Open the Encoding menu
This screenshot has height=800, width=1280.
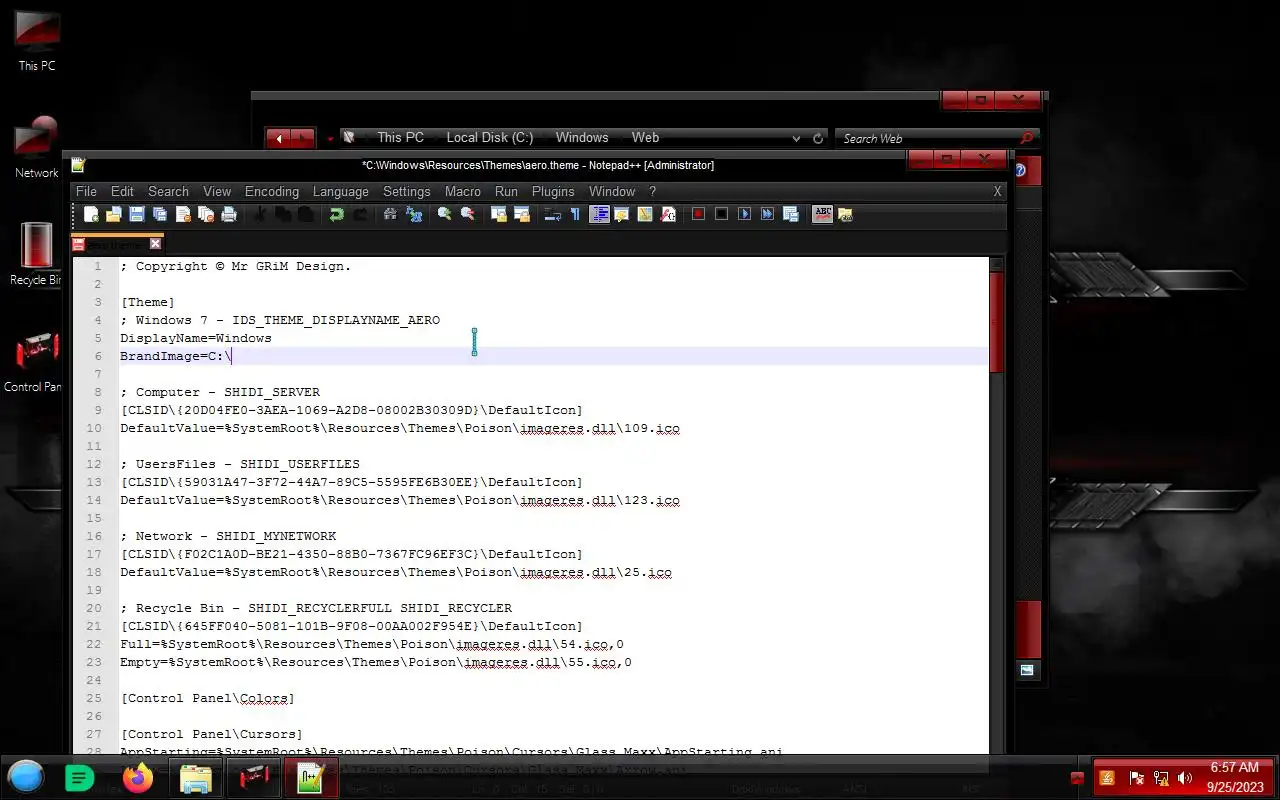coord(272,191)
